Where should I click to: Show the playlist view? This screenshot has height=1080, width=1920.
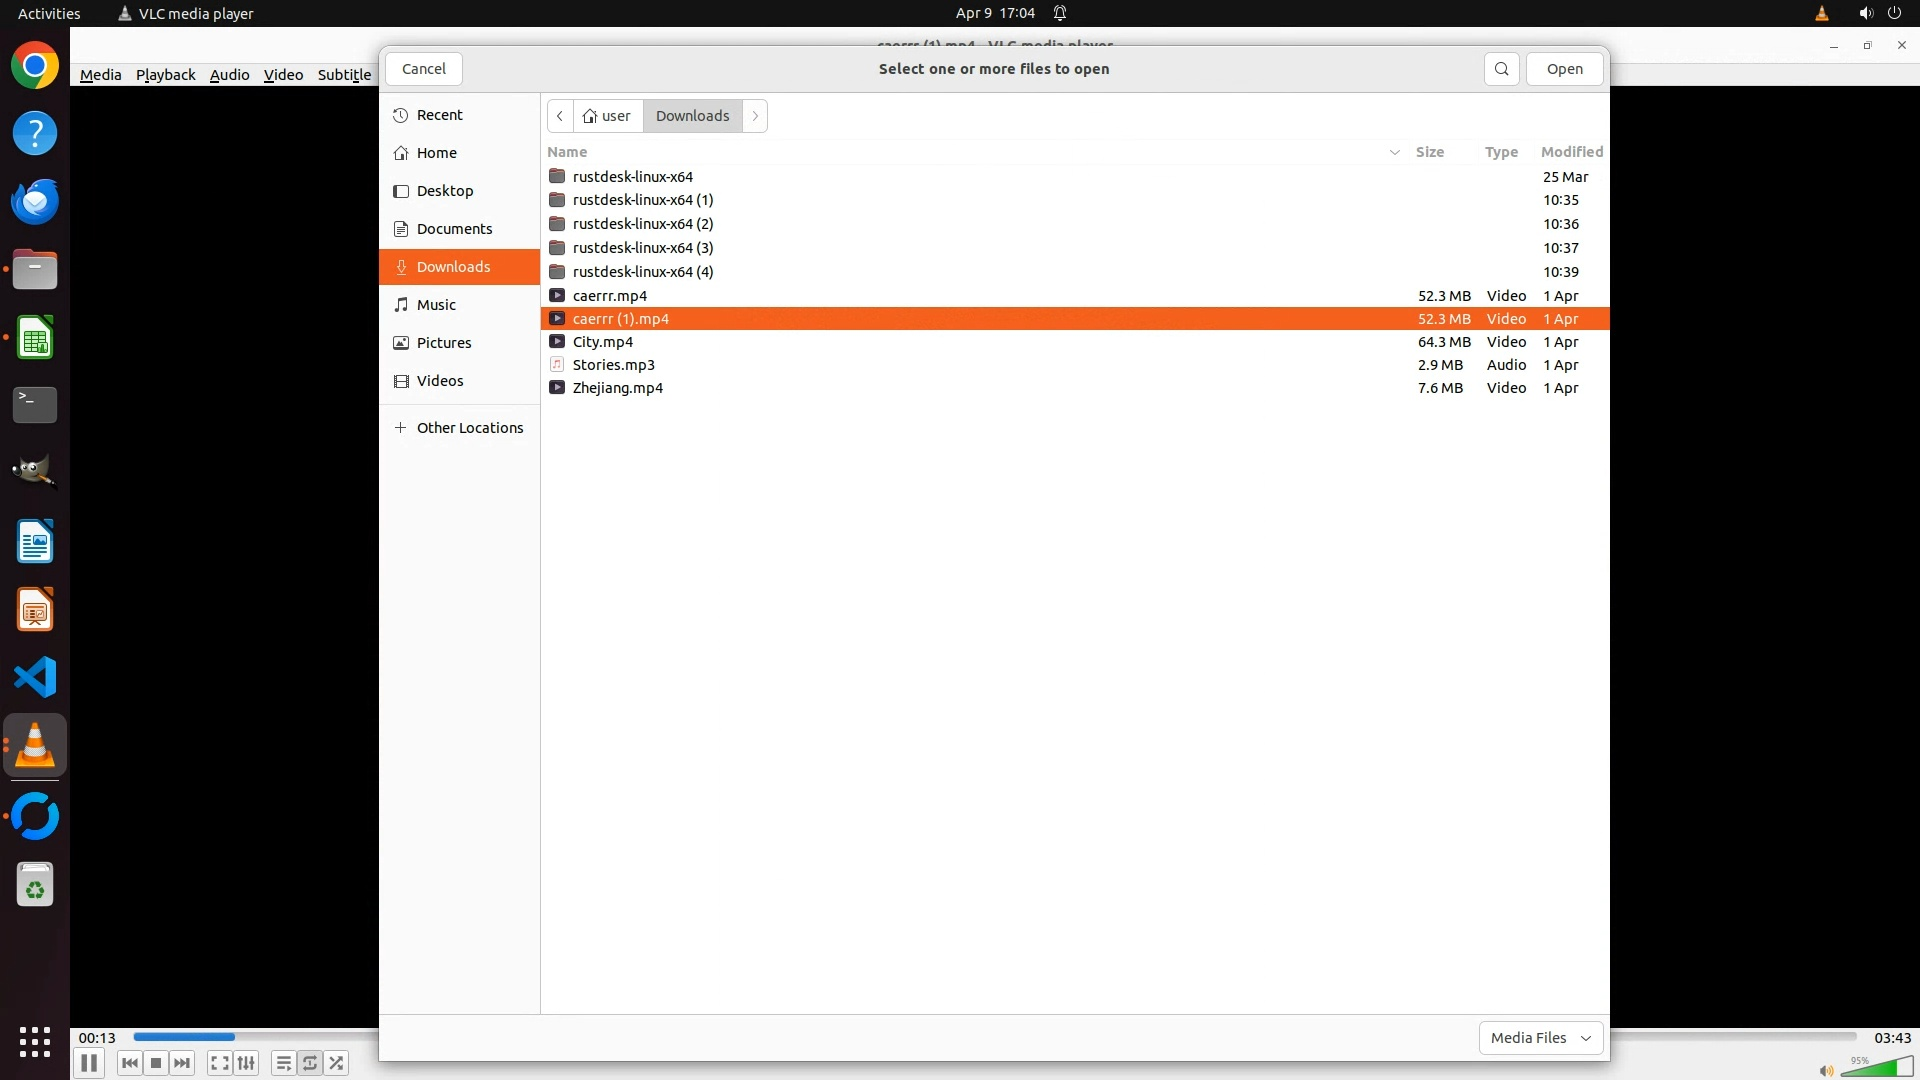point(284,1063)
